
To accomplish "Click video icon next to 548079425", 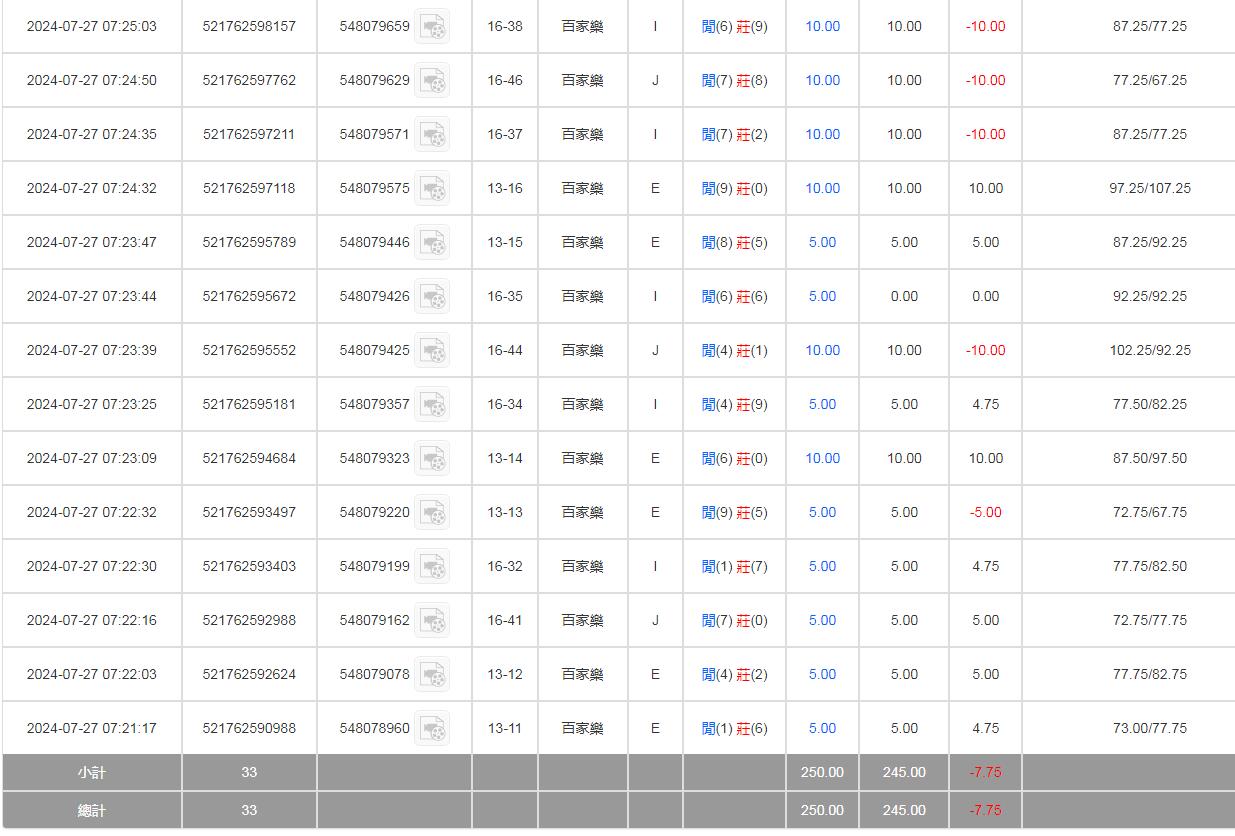I will click(432, 351).
